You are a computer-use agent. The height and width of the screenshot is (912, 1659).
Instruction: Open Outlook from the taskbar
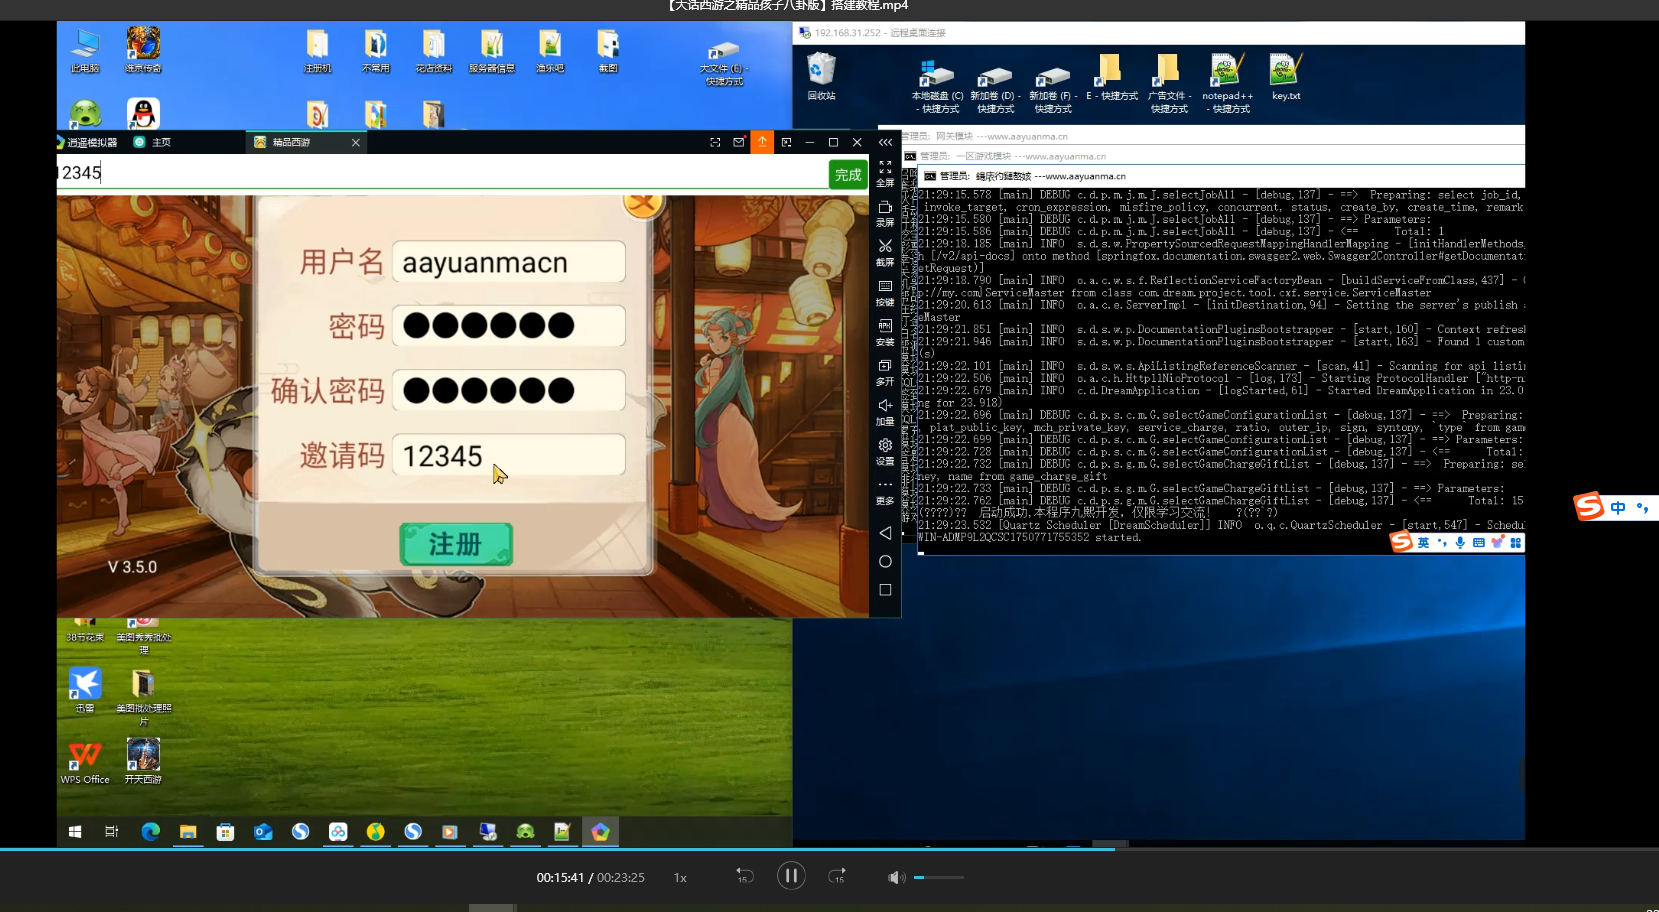pos(263,832)
